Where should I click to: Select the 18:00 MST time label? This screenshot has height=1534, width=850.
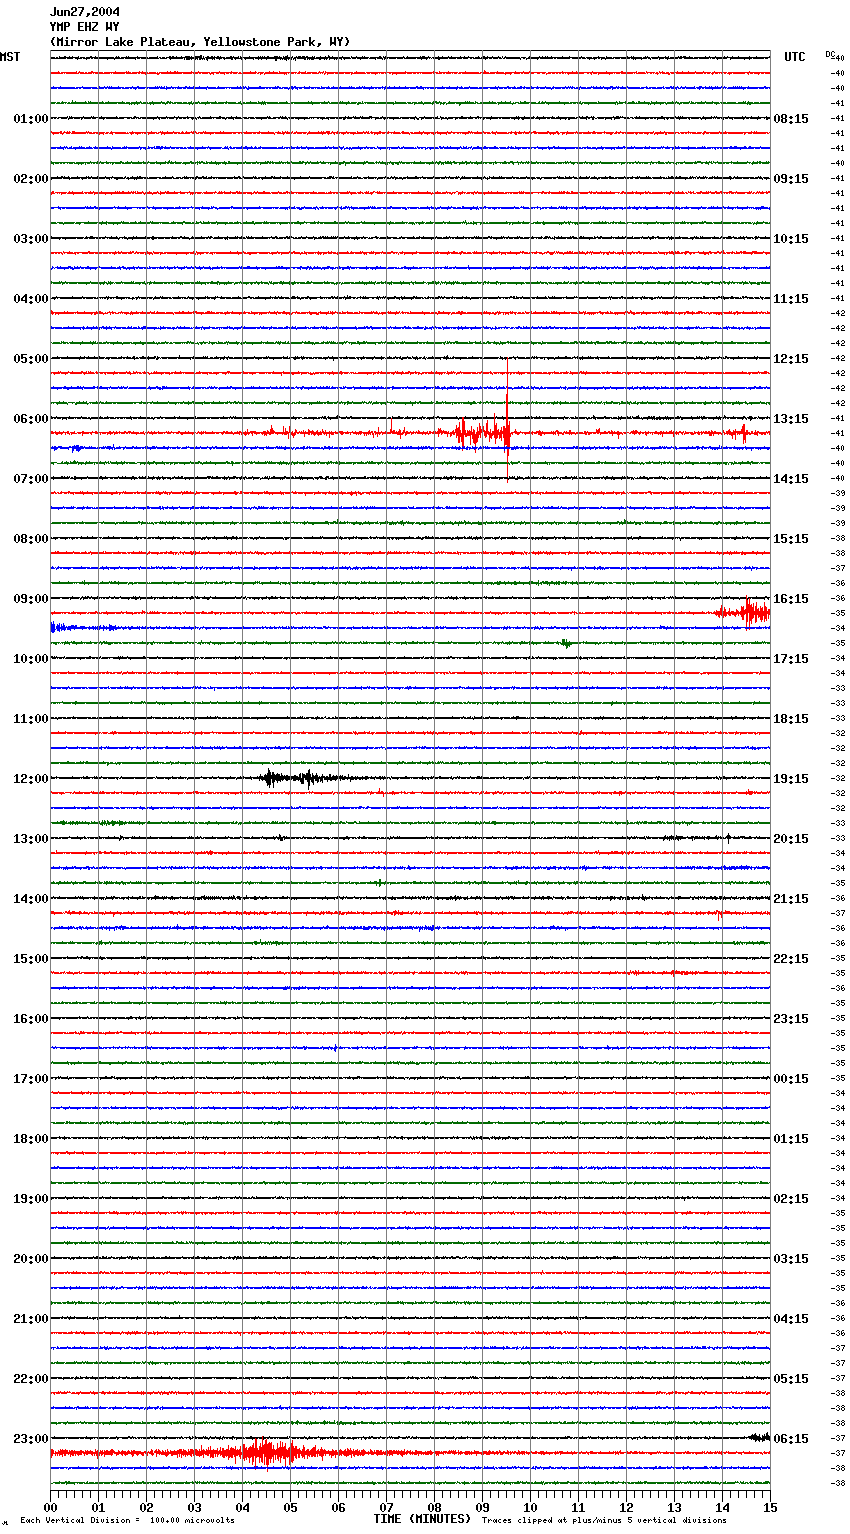click(31, 1139)
